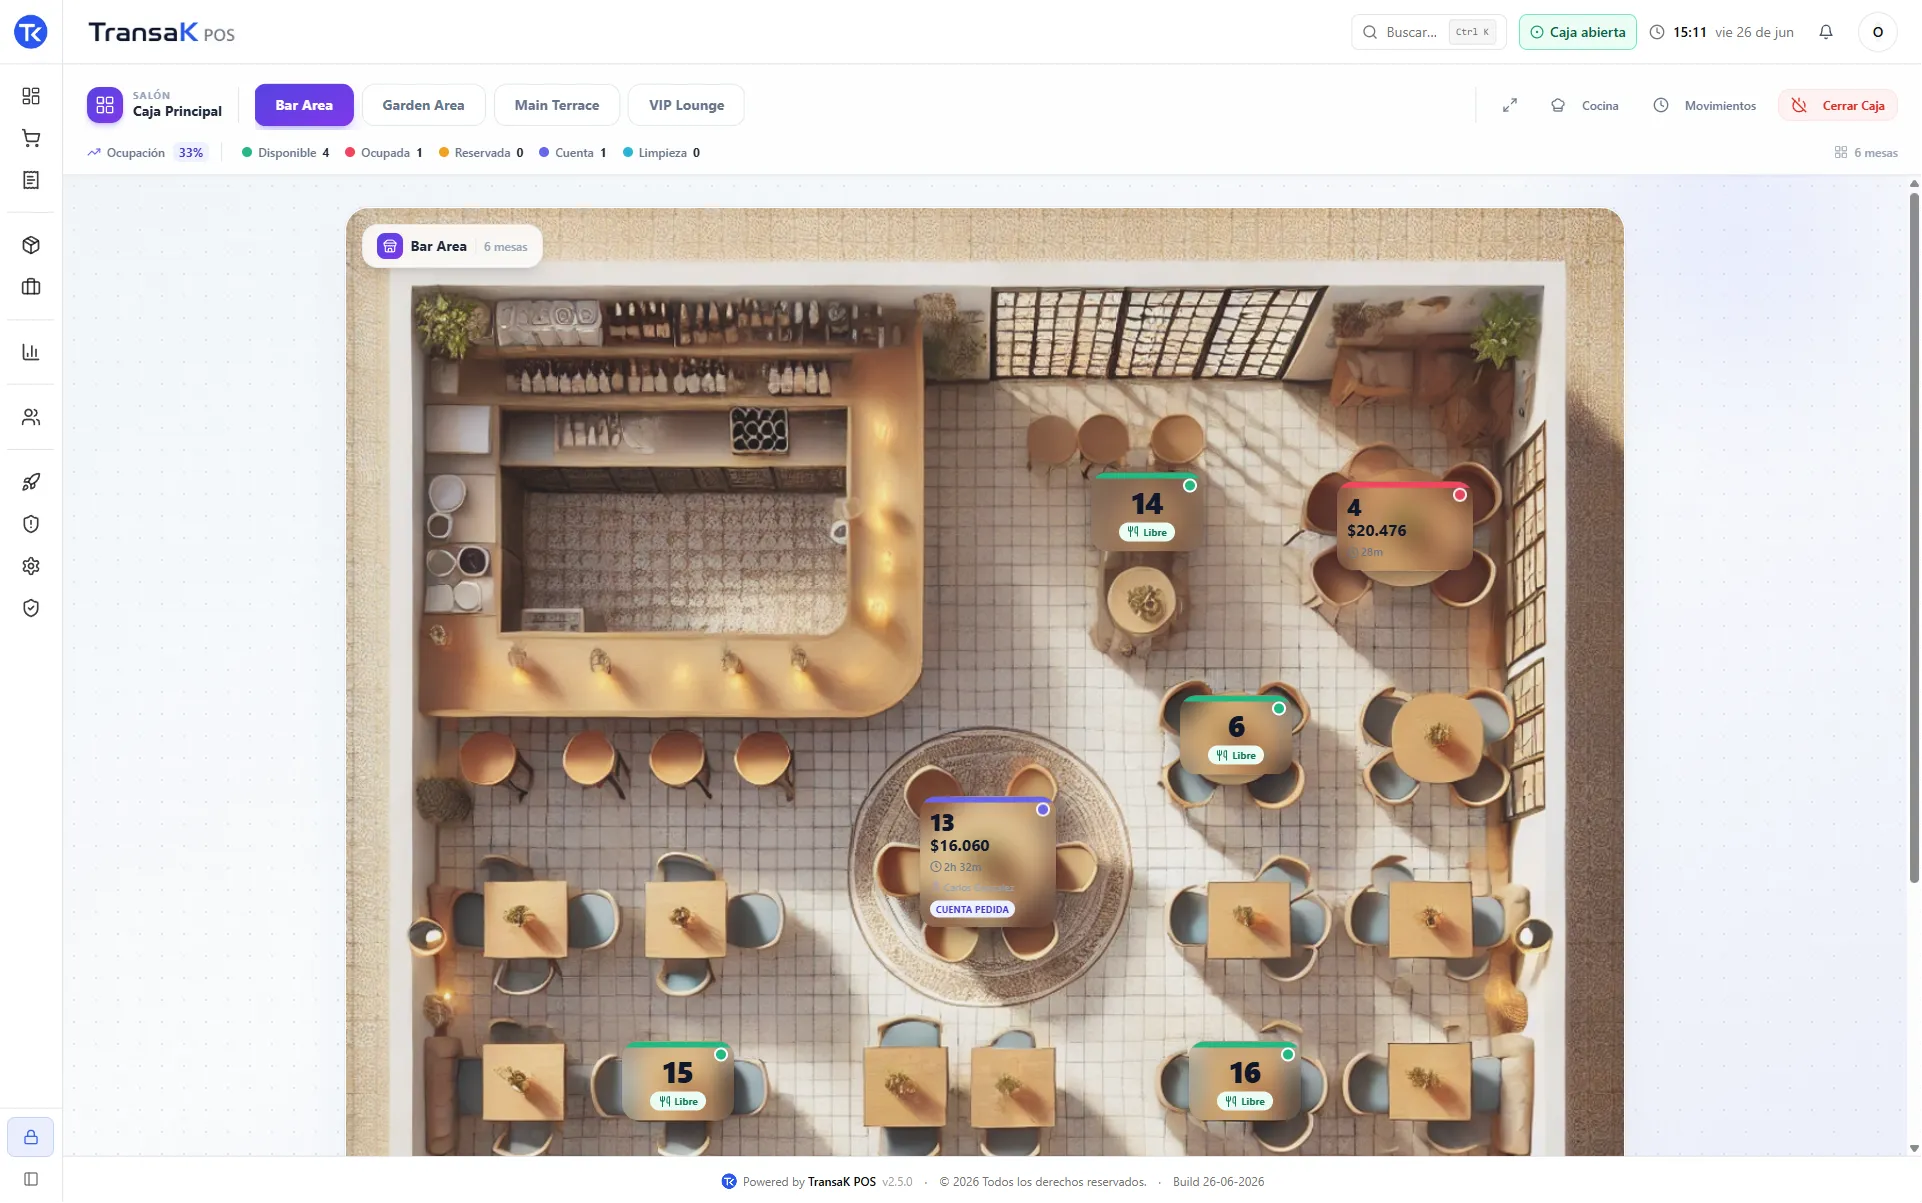1922x1203 pixels.
Task: Click the CUENTA PEDIDA badge
Action: 972,910
